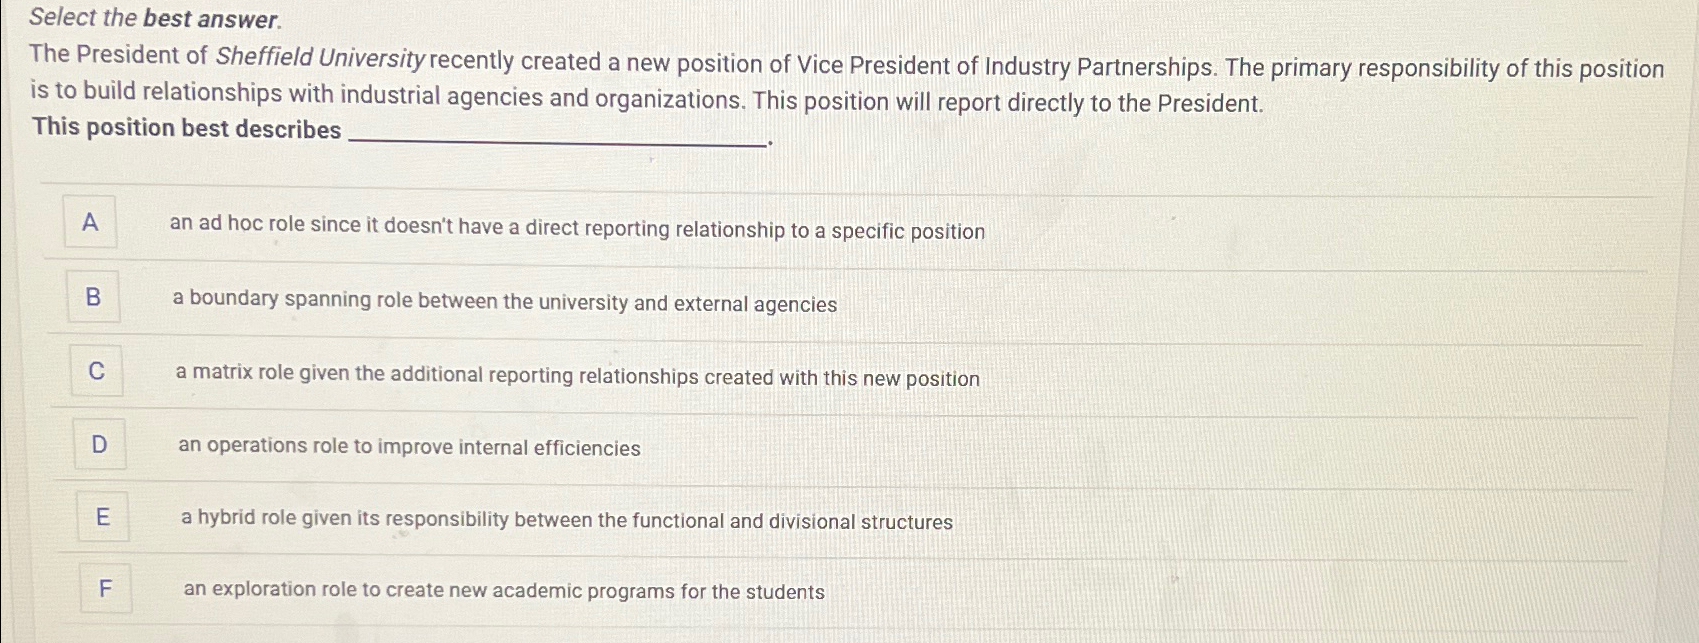Viewport: 1699px width, 643px height.
Task: Select answer letter box A
Action: tap(90, 222)
